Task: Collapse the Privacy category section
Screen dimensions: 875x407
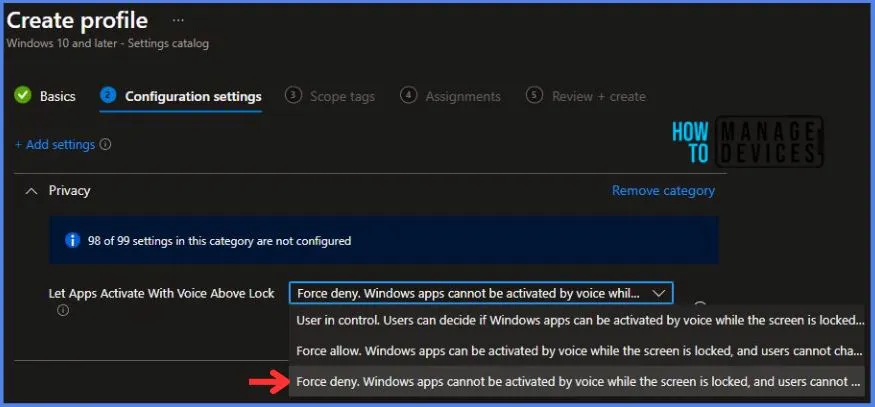Action: click(x=32, y=190)
